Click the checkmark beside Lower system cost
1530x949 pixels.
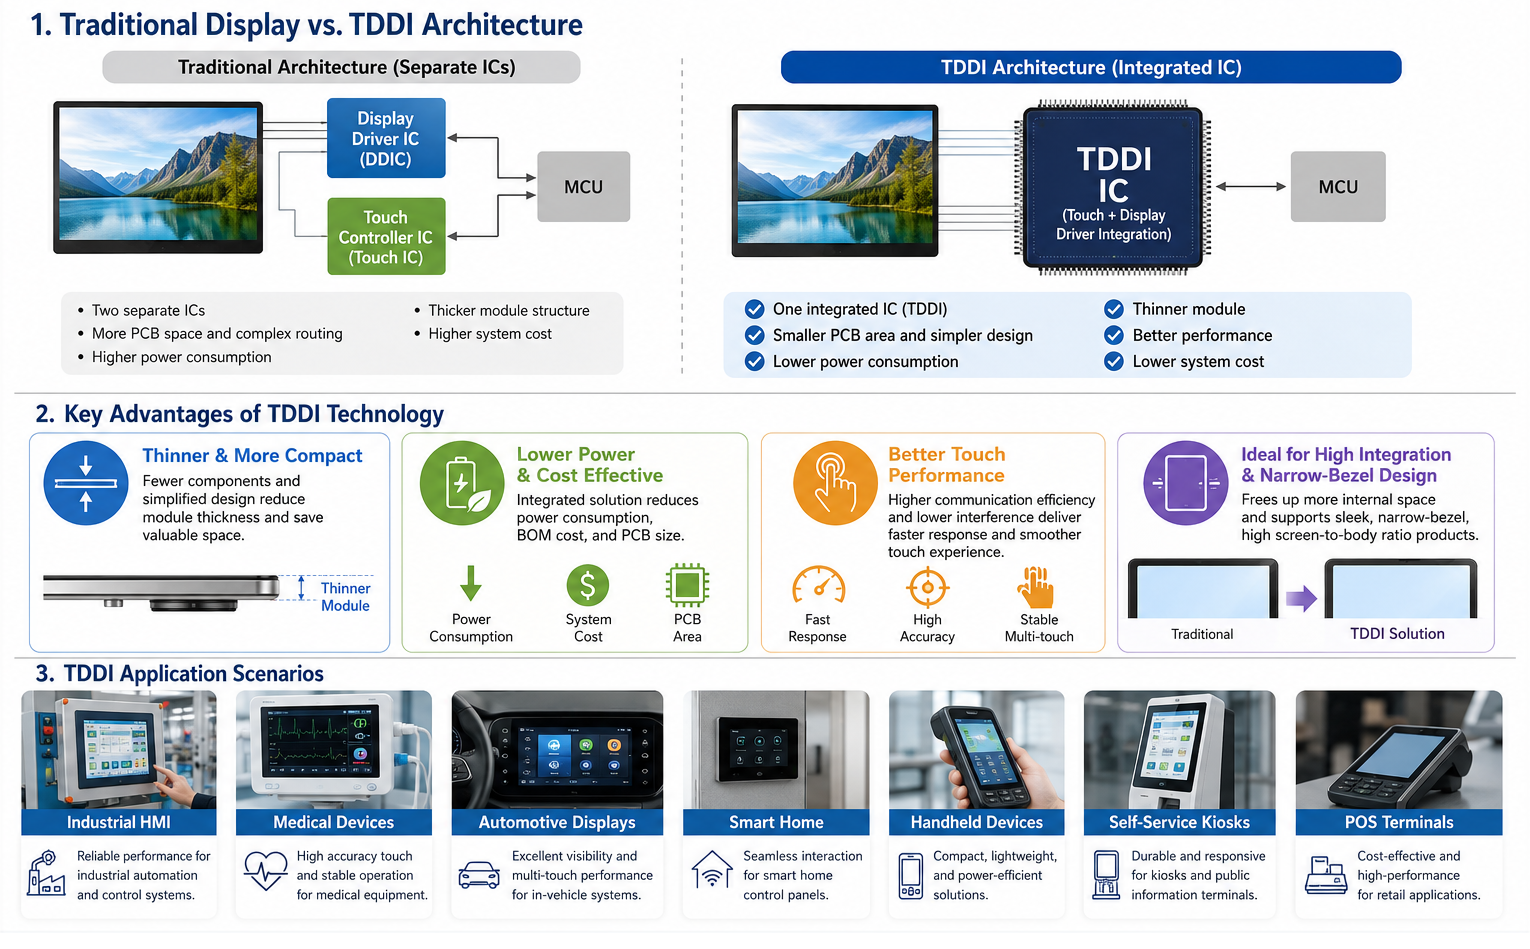[x=1114, y=361]
